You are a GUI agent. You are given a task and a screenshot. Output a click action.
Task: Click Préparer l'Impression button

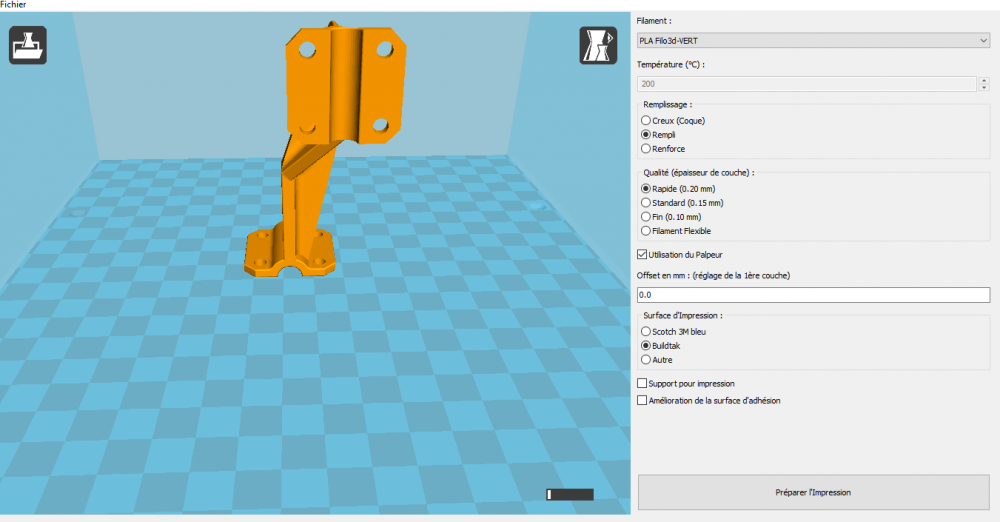coord(813,492)
